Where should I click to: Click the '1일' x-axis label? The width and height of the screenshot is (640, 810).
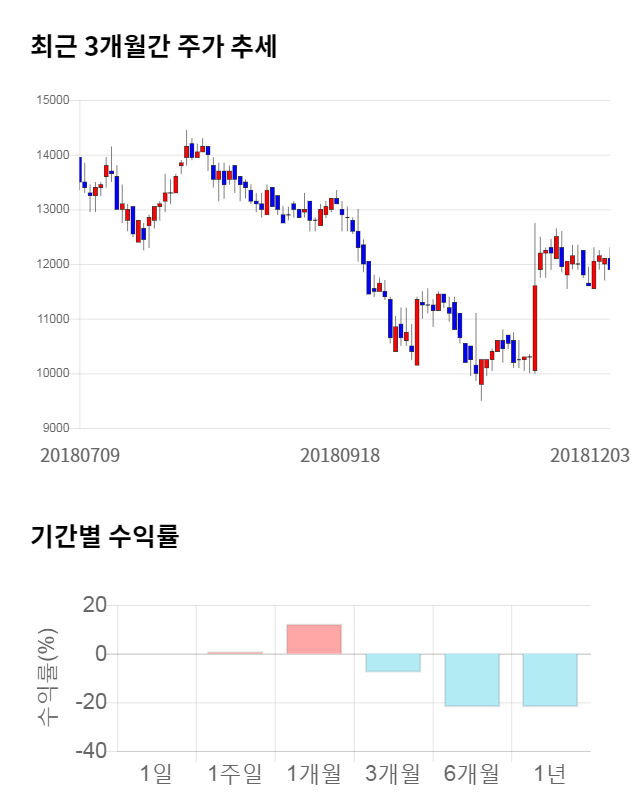[x=156, y=773]
